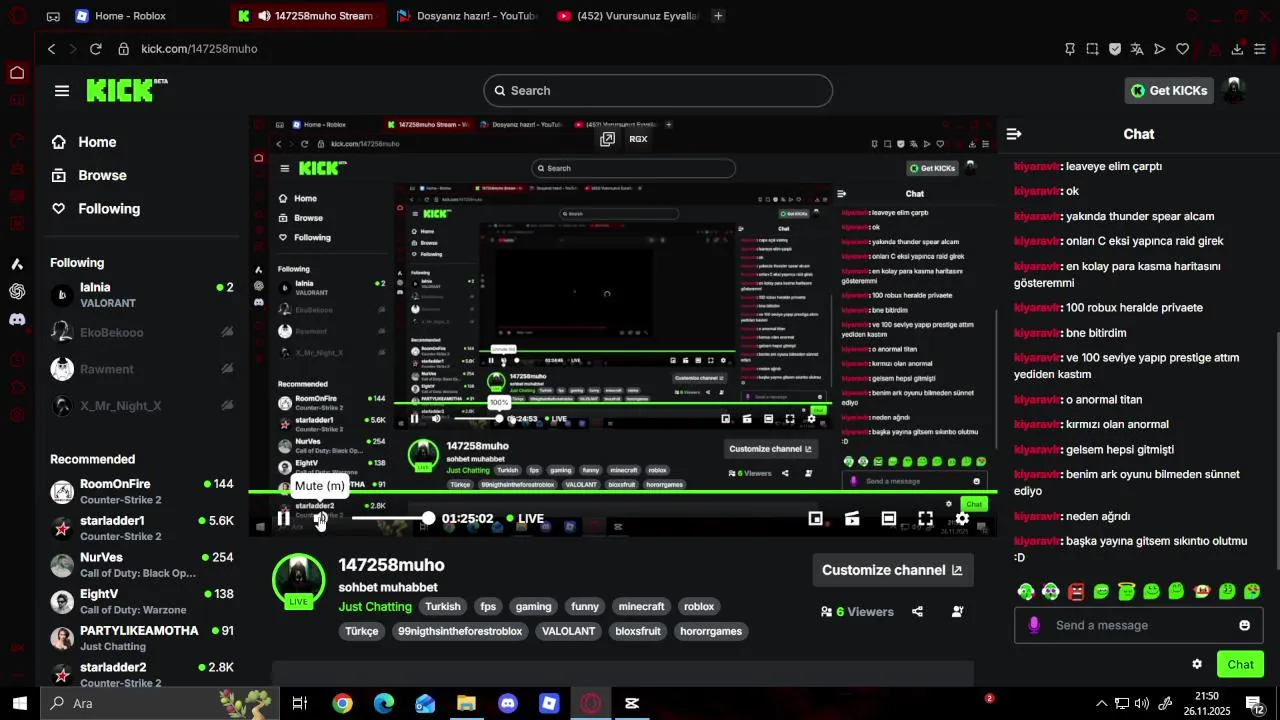Click Customize channel button
This screenshot has width=1280, height=720.
(x=892, y=570)
